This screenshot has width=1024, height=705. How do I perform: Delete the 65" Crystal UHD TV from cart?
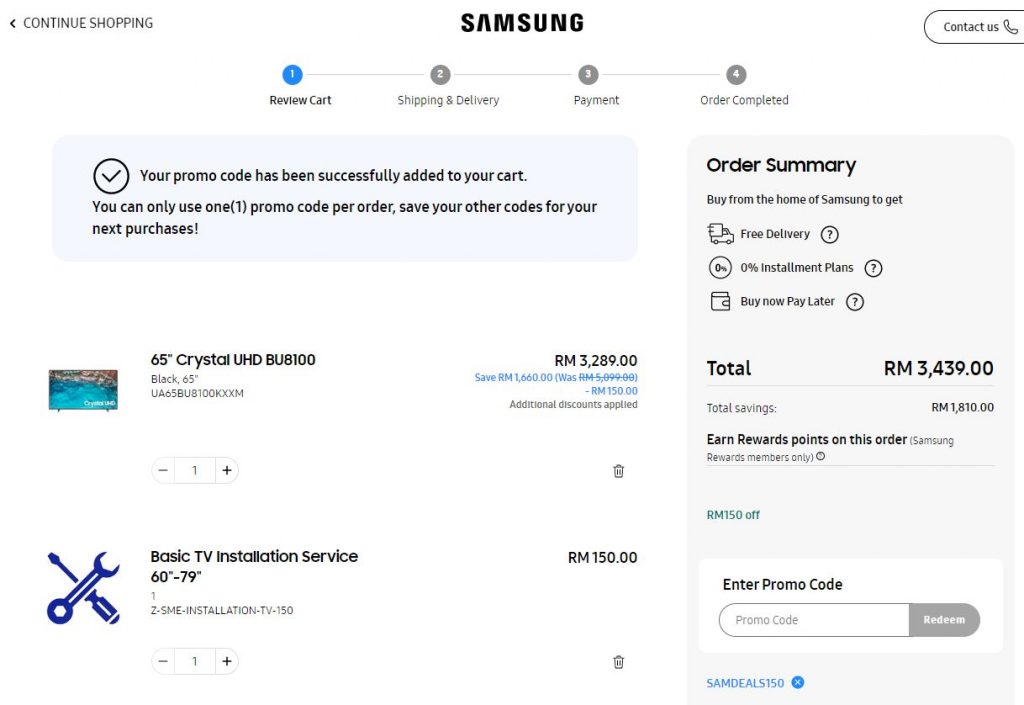click(x=618, y=471)
